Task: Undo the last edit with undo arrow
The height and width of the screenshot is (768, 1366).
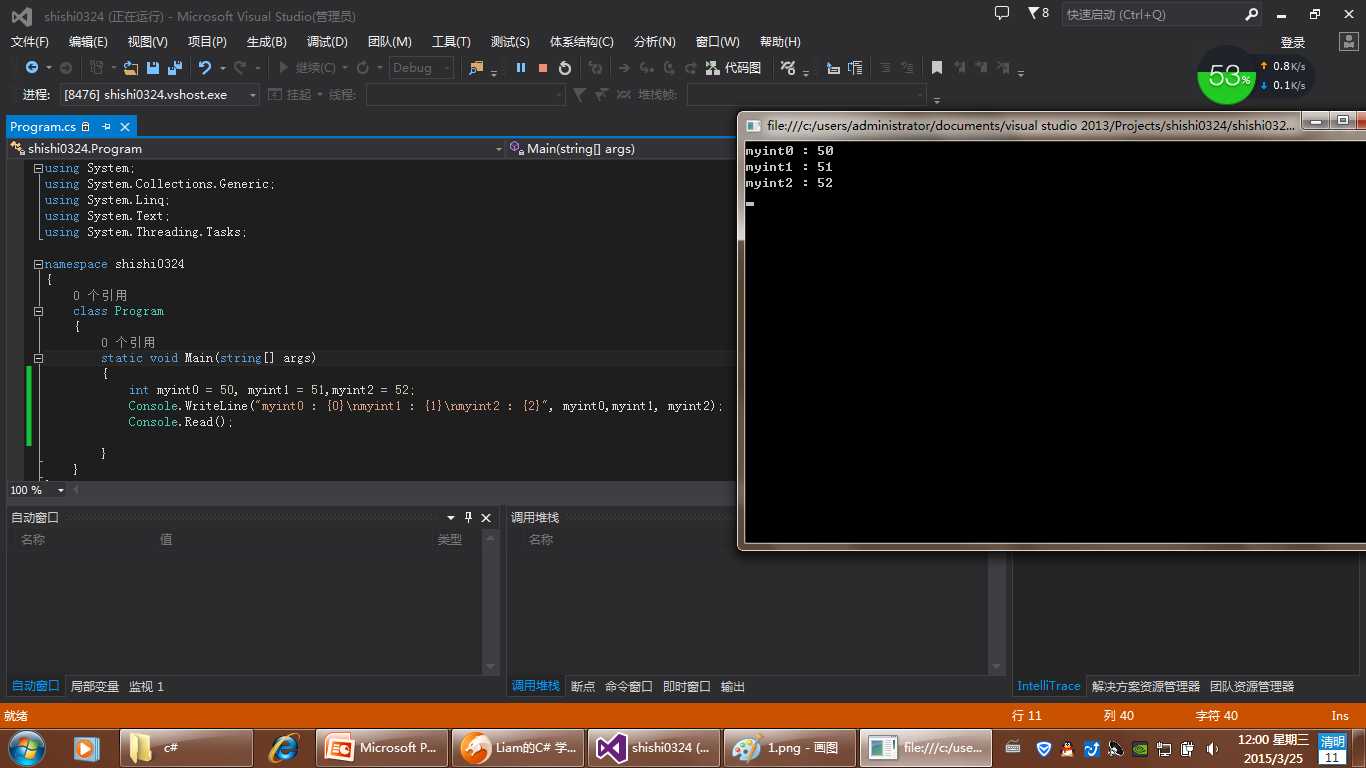Action: [205, 68]
